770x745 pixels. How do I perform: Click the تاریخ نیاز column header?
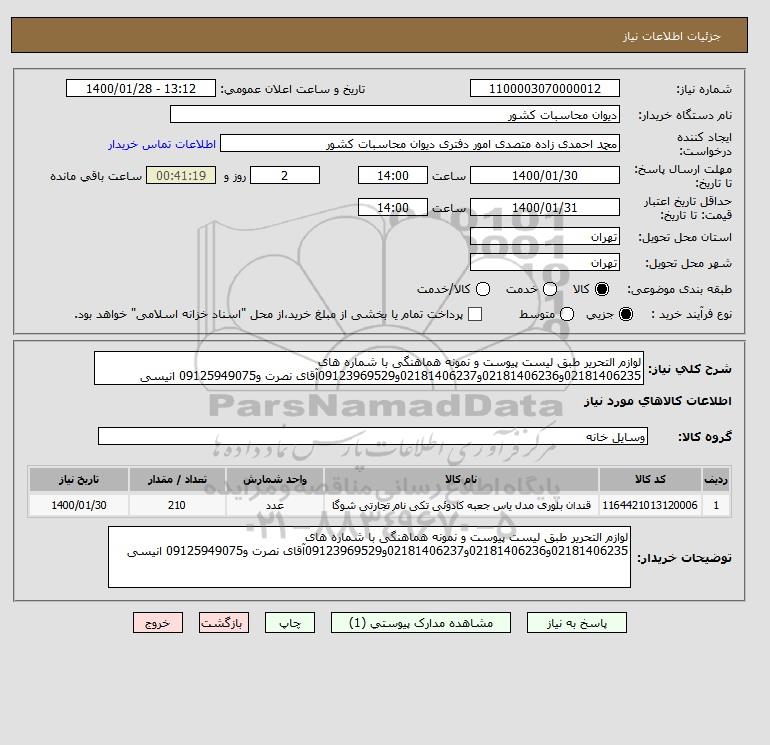79,479
